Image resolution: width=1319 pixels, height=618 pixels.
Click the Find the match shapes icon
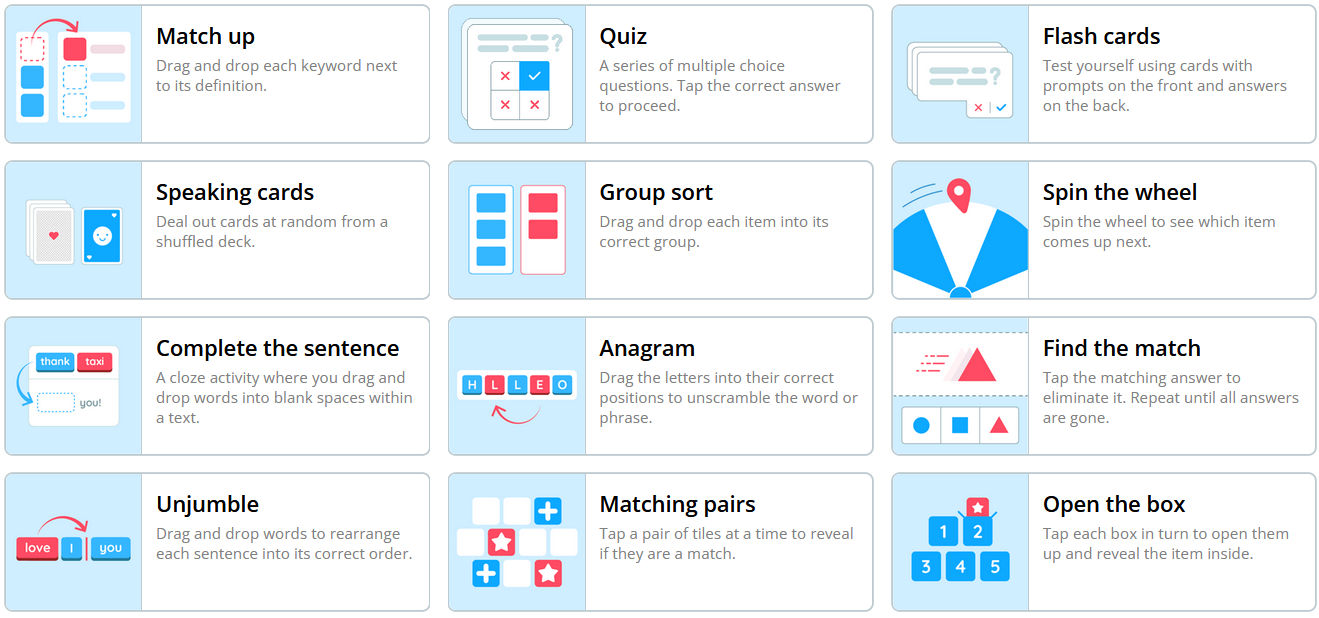click(960, 386)
